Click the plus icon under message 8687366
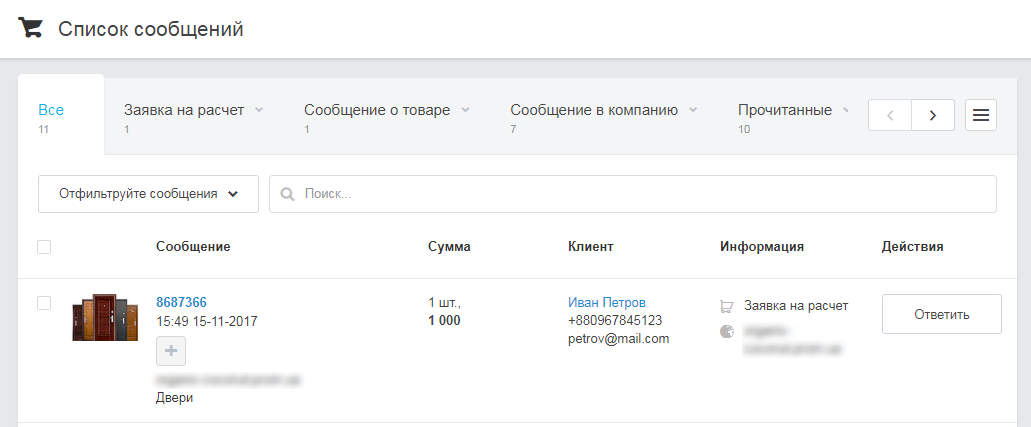This screenshot has width=1031, height=427. click(x=171, y=351)
